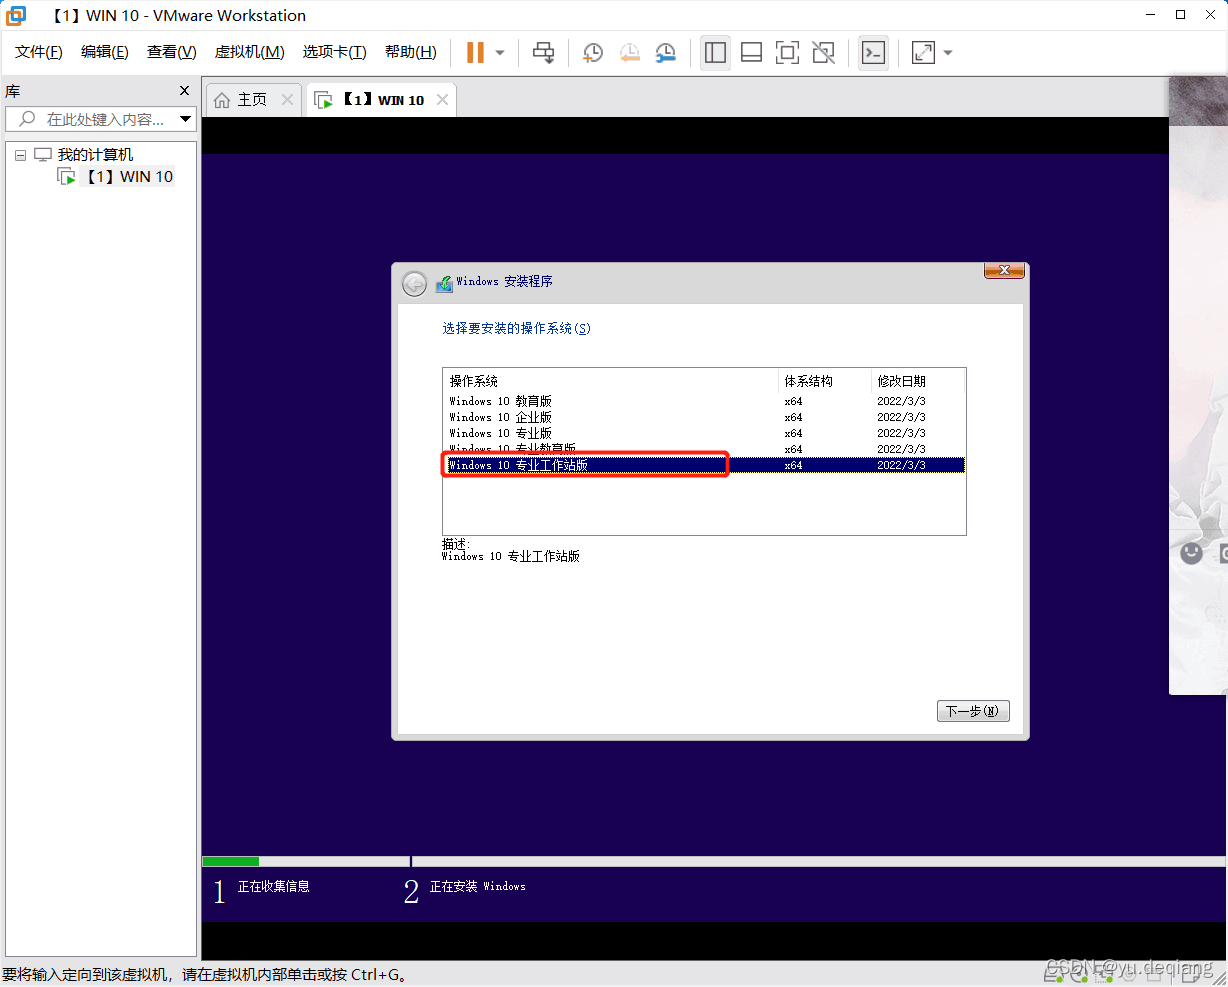
Task: Click the Windows 安装程序 setup icon
Action: coord(444,284)
